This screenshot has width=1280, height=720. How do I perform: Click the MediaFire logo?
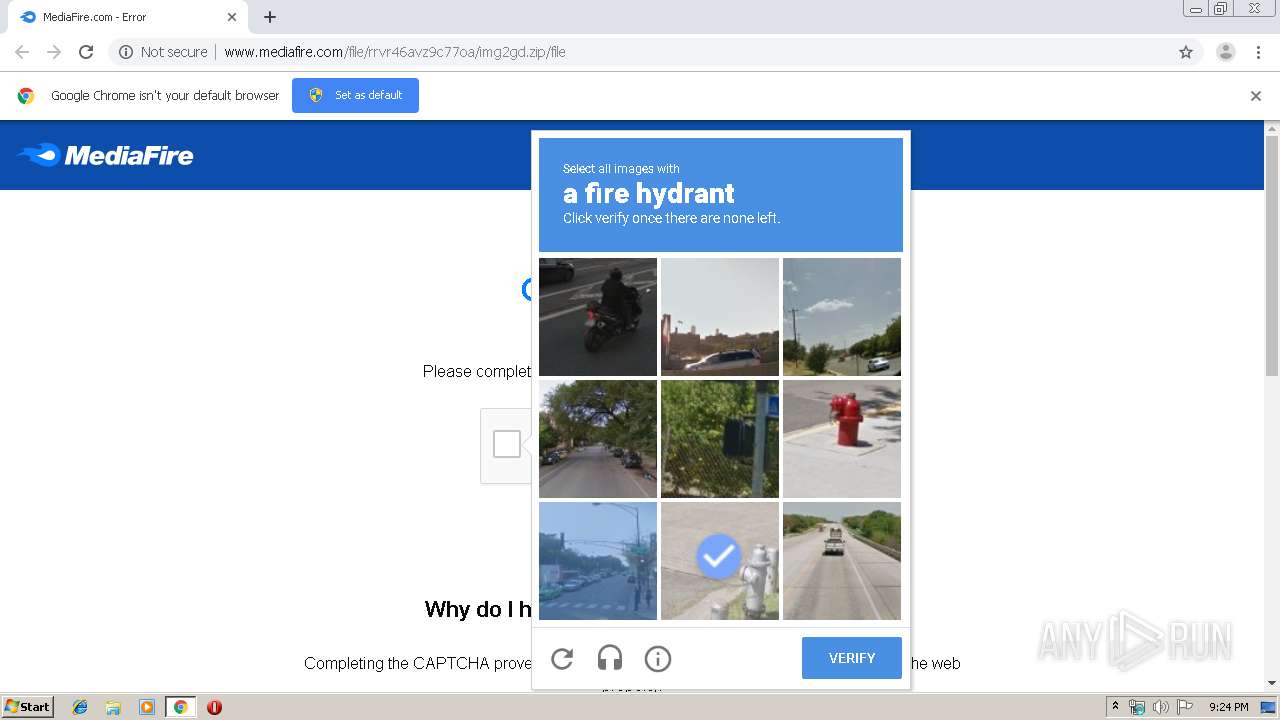[105, 155]
